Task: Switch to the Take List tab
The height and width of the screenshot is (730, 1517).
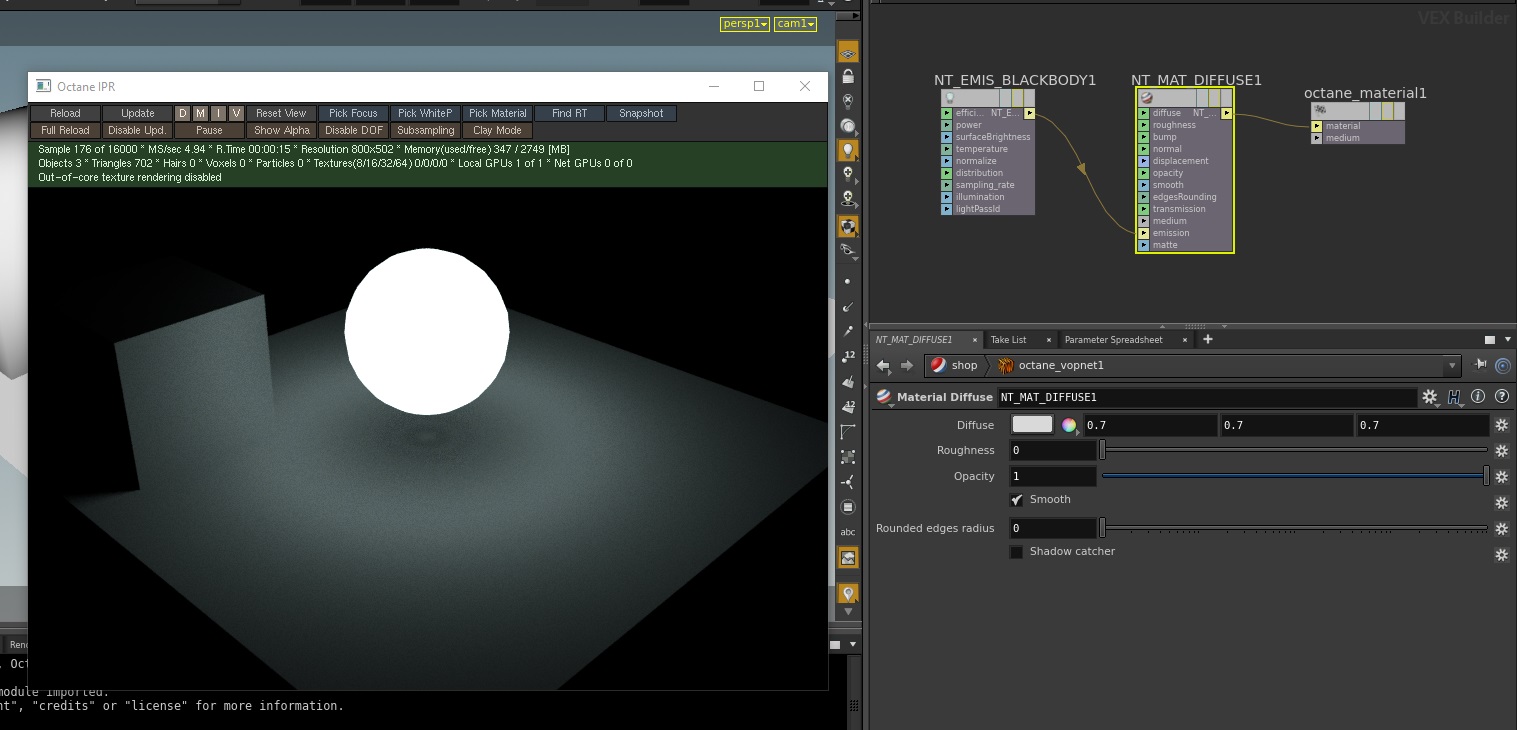Action: [x=1008, y=340]
